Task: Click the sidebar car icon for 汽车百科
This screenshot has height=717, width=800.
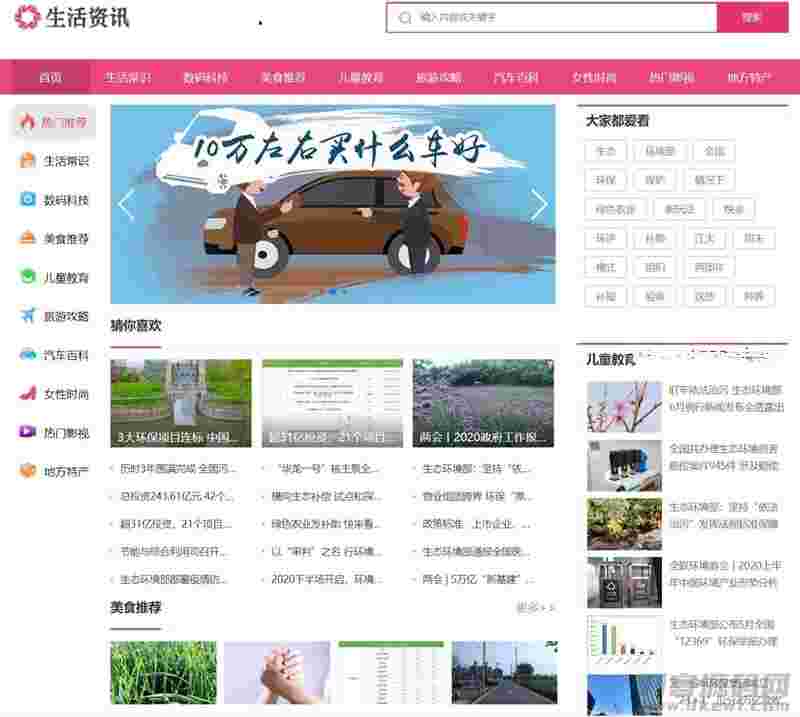Action: click(x=27, y=355)
